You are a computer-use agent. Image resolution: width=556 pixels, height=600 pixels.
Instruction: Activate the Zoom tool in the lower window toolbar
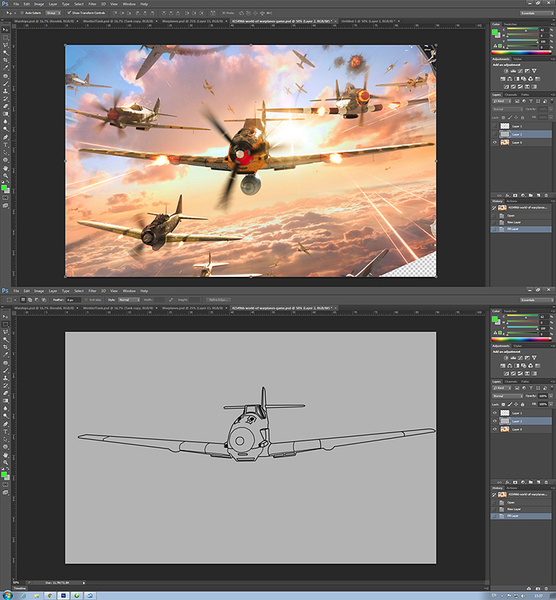(5, 462)
